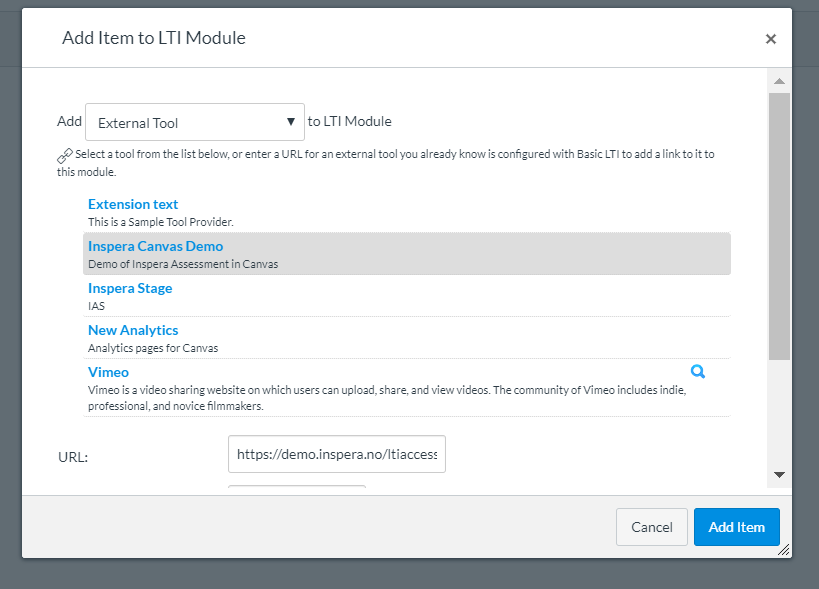Select the Extension text tool

(133, 204)
